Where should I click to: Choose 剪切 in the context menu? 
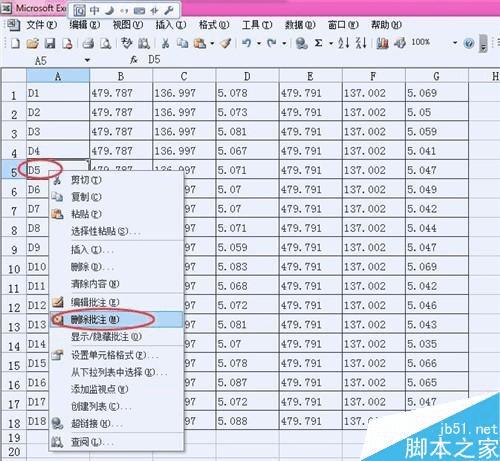117,180
